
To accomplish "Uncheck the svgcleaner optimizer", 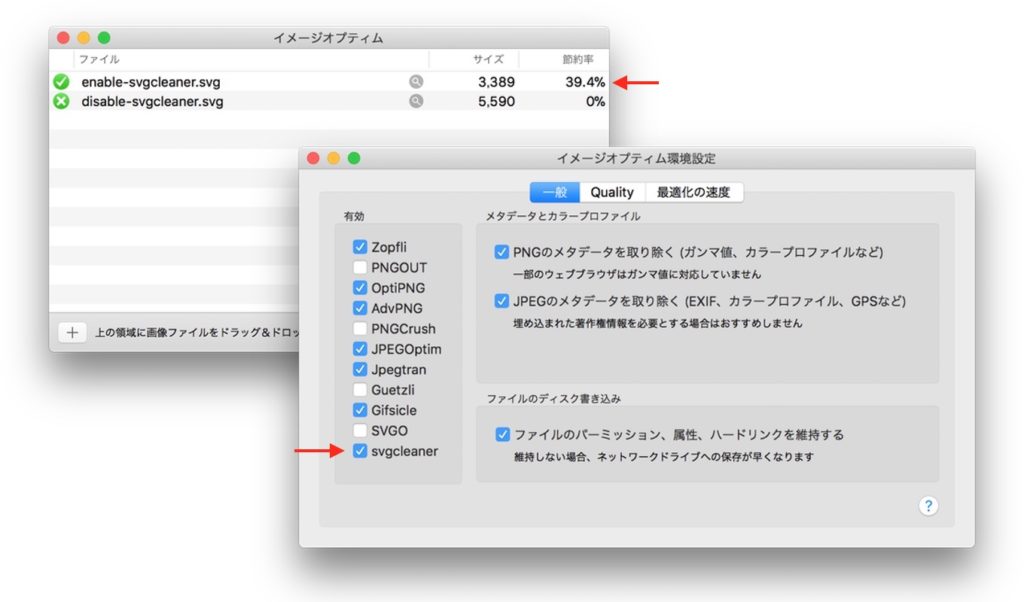I will coord(359,451).
